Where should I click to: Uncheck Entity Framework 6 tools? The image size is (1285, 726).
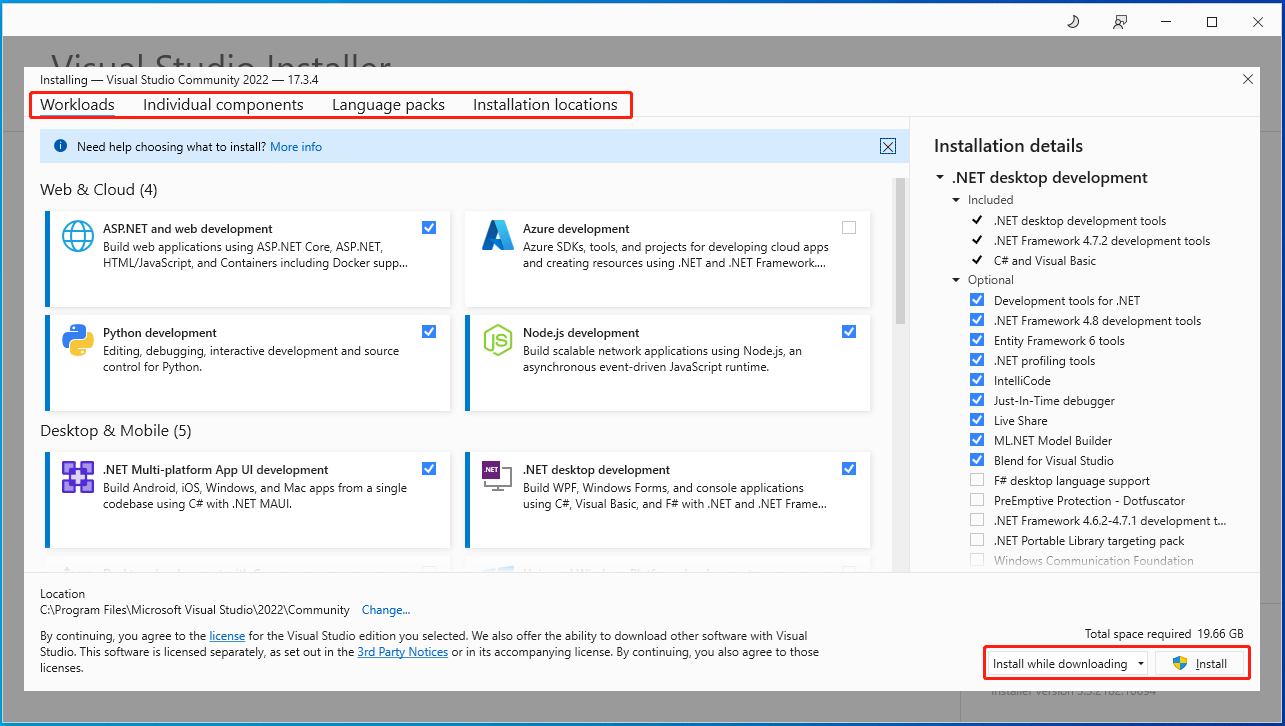pyautogui.click(x=977, y=340)
